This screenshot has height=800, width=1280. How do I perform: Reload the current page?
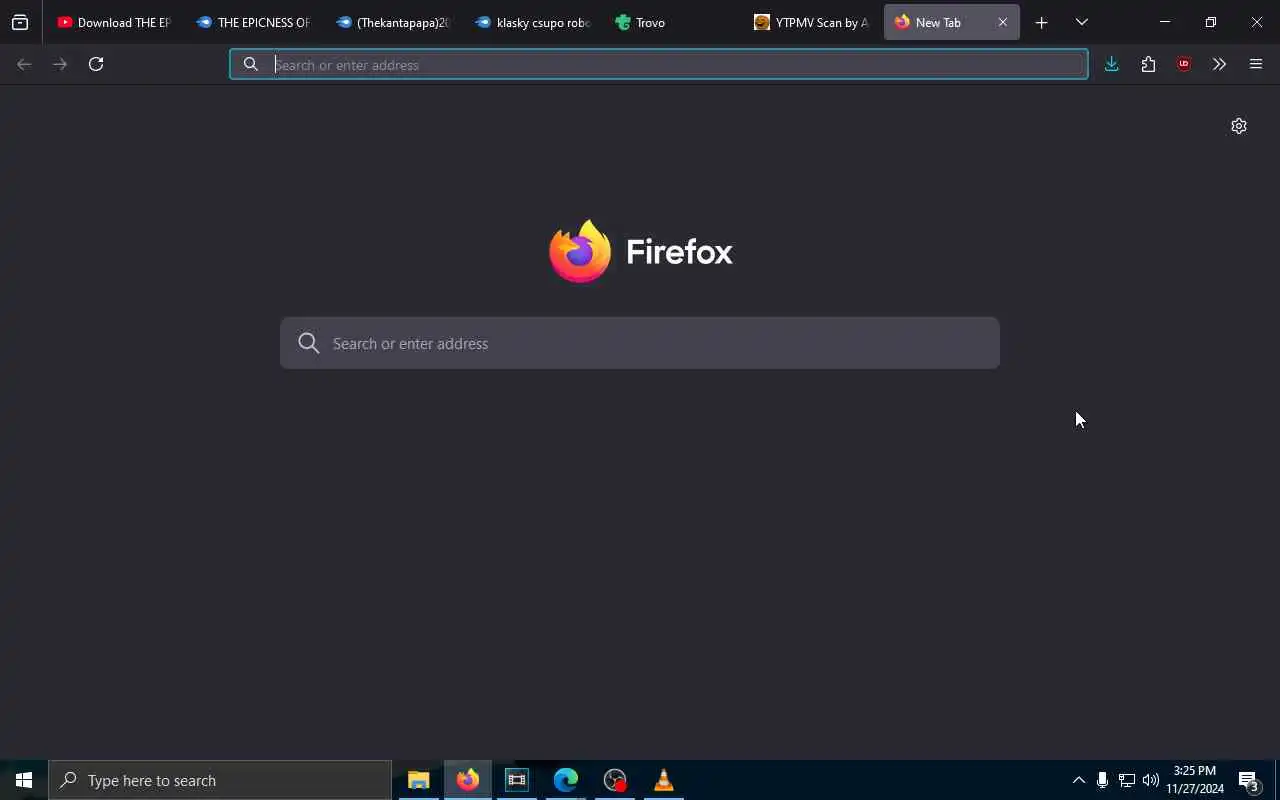click(96, 64)
